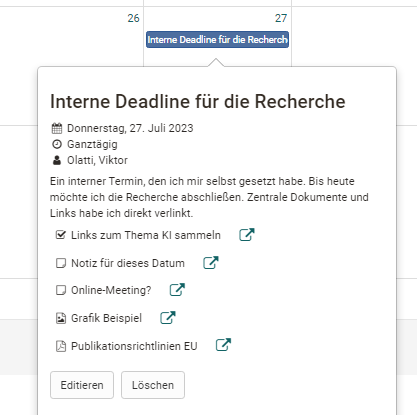The height and width of the screenshot is (415, 417).
Task: Click the date Donnerstag, 27. Juli 2023
Action: [x=130, y=128]
